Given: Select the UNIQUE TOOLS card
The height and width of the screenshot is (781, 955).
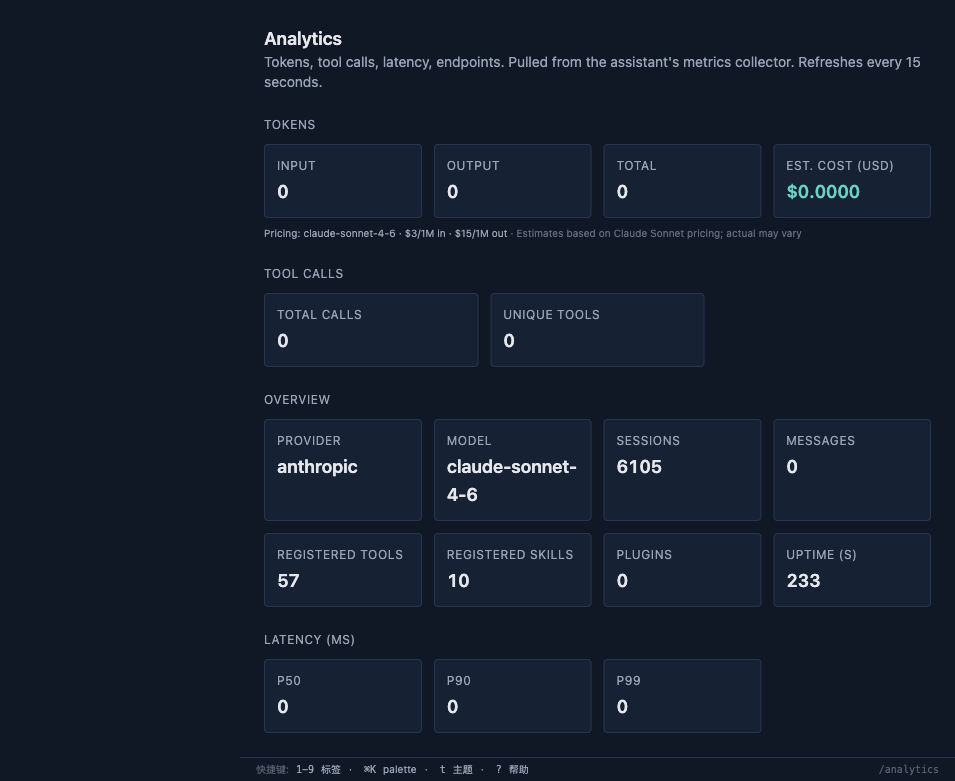Looking at the screenshot, I should (x=597, y=330).
